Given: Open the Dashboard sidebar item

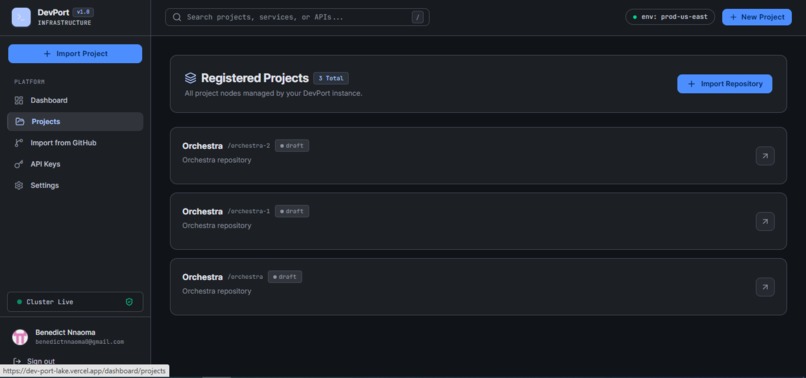Looking at the screenshot, I should tap(75, 100).
